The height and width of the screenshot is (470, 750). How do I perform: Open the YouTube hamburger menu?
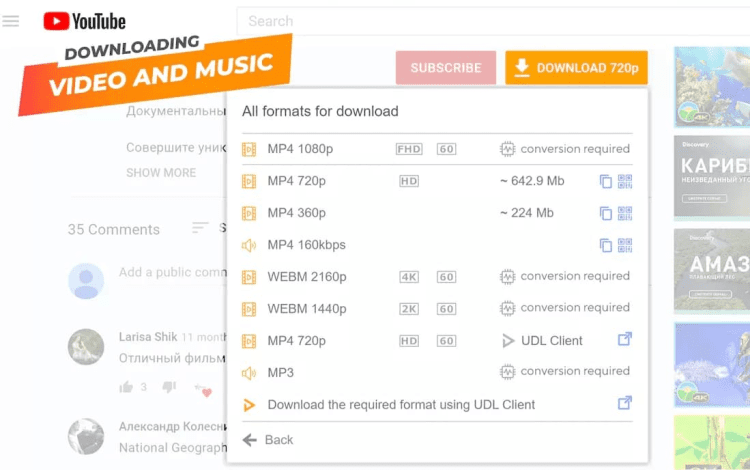(11, 21)
